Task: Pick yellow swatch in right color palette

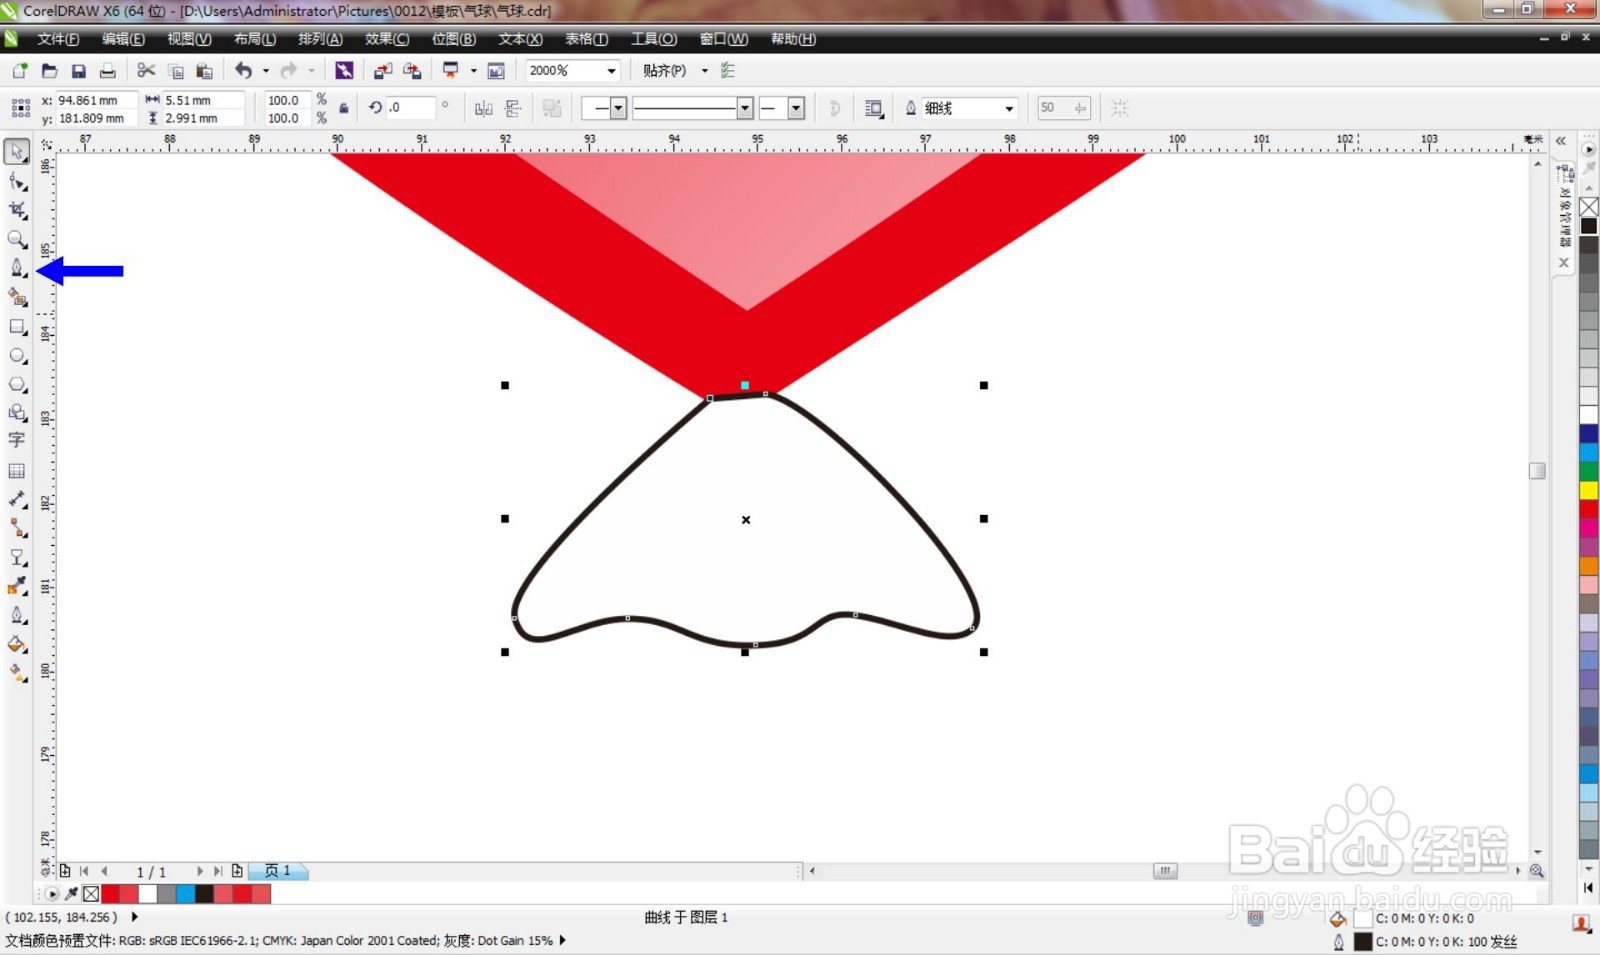Action: (x=1588, y=490)
